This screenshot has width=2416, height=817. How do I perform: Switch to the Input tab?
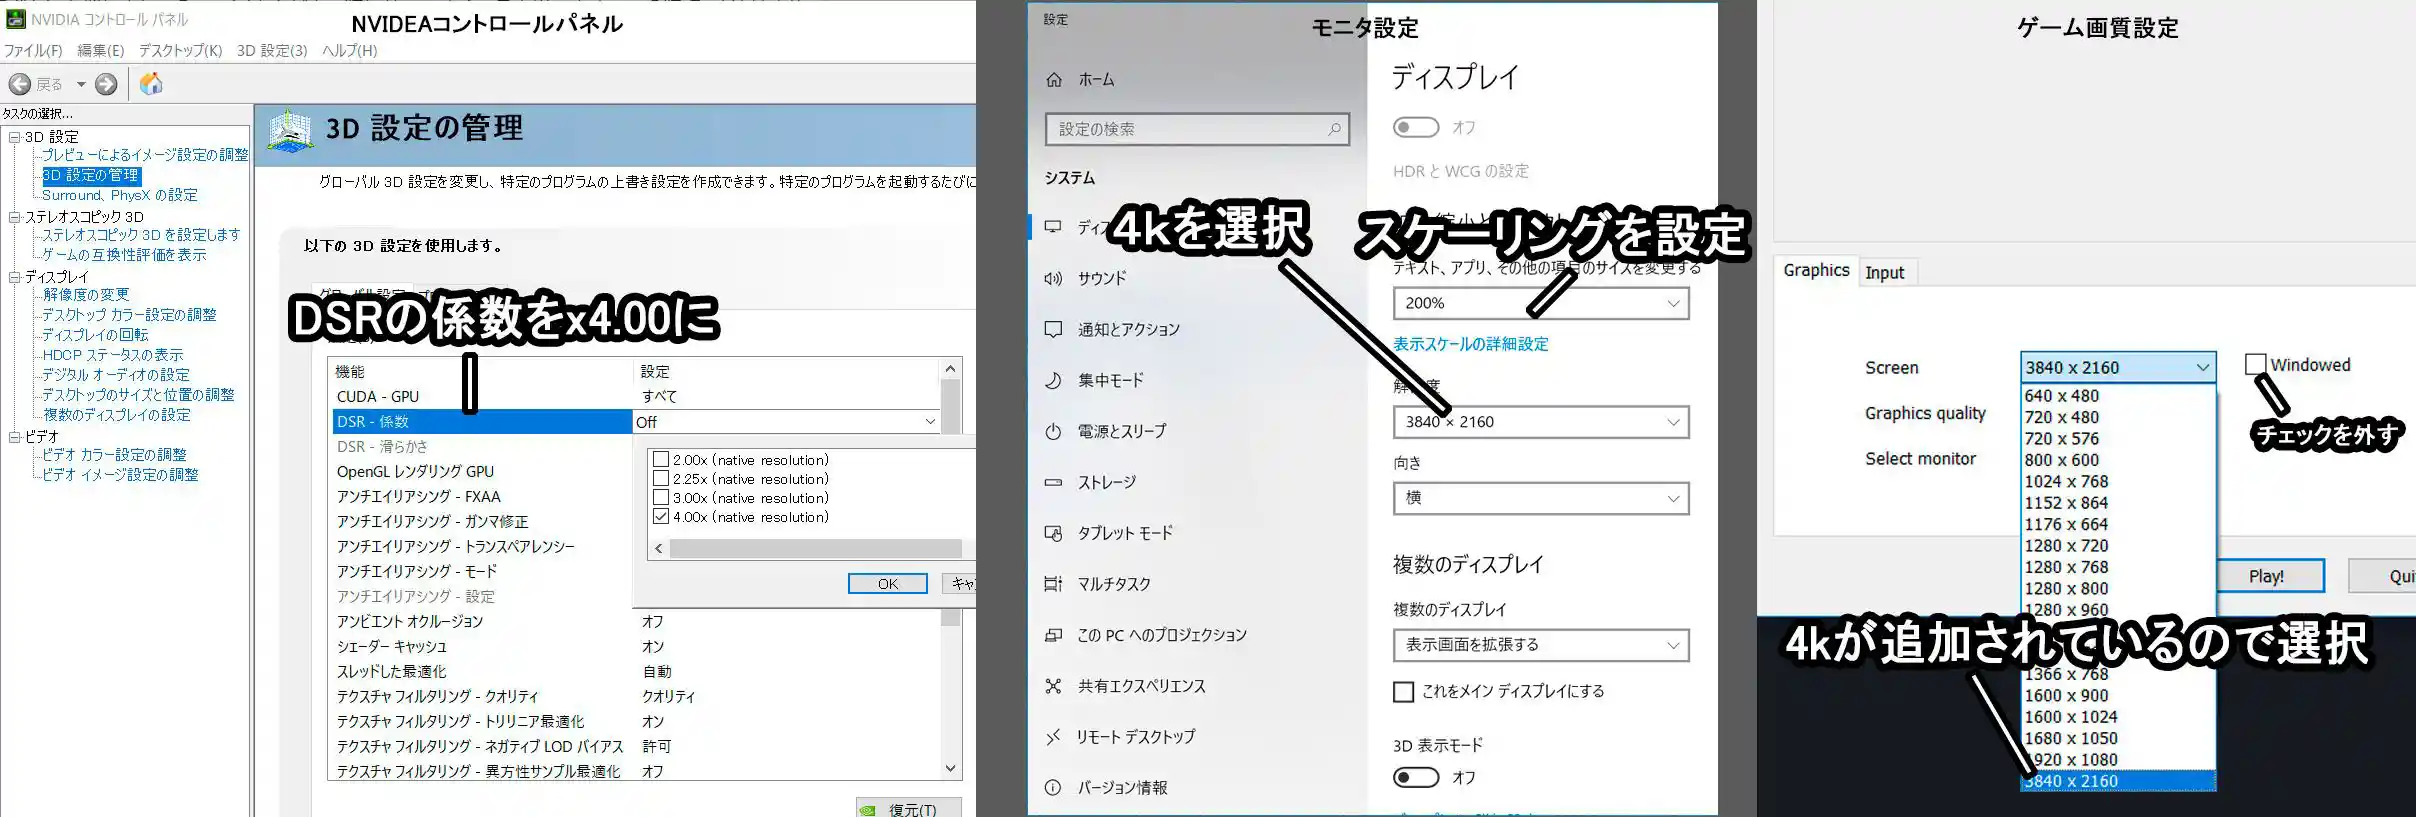pos(1884,272)
